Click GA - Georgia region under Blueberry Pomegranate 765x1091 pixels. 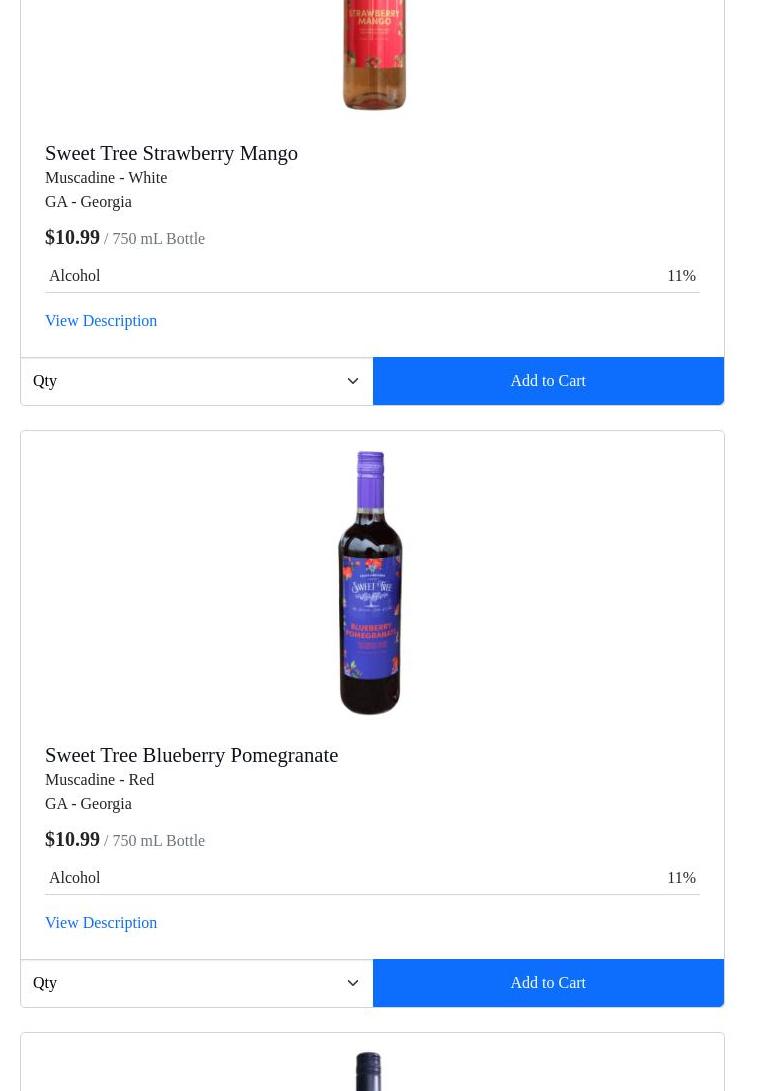click(88, 804)
